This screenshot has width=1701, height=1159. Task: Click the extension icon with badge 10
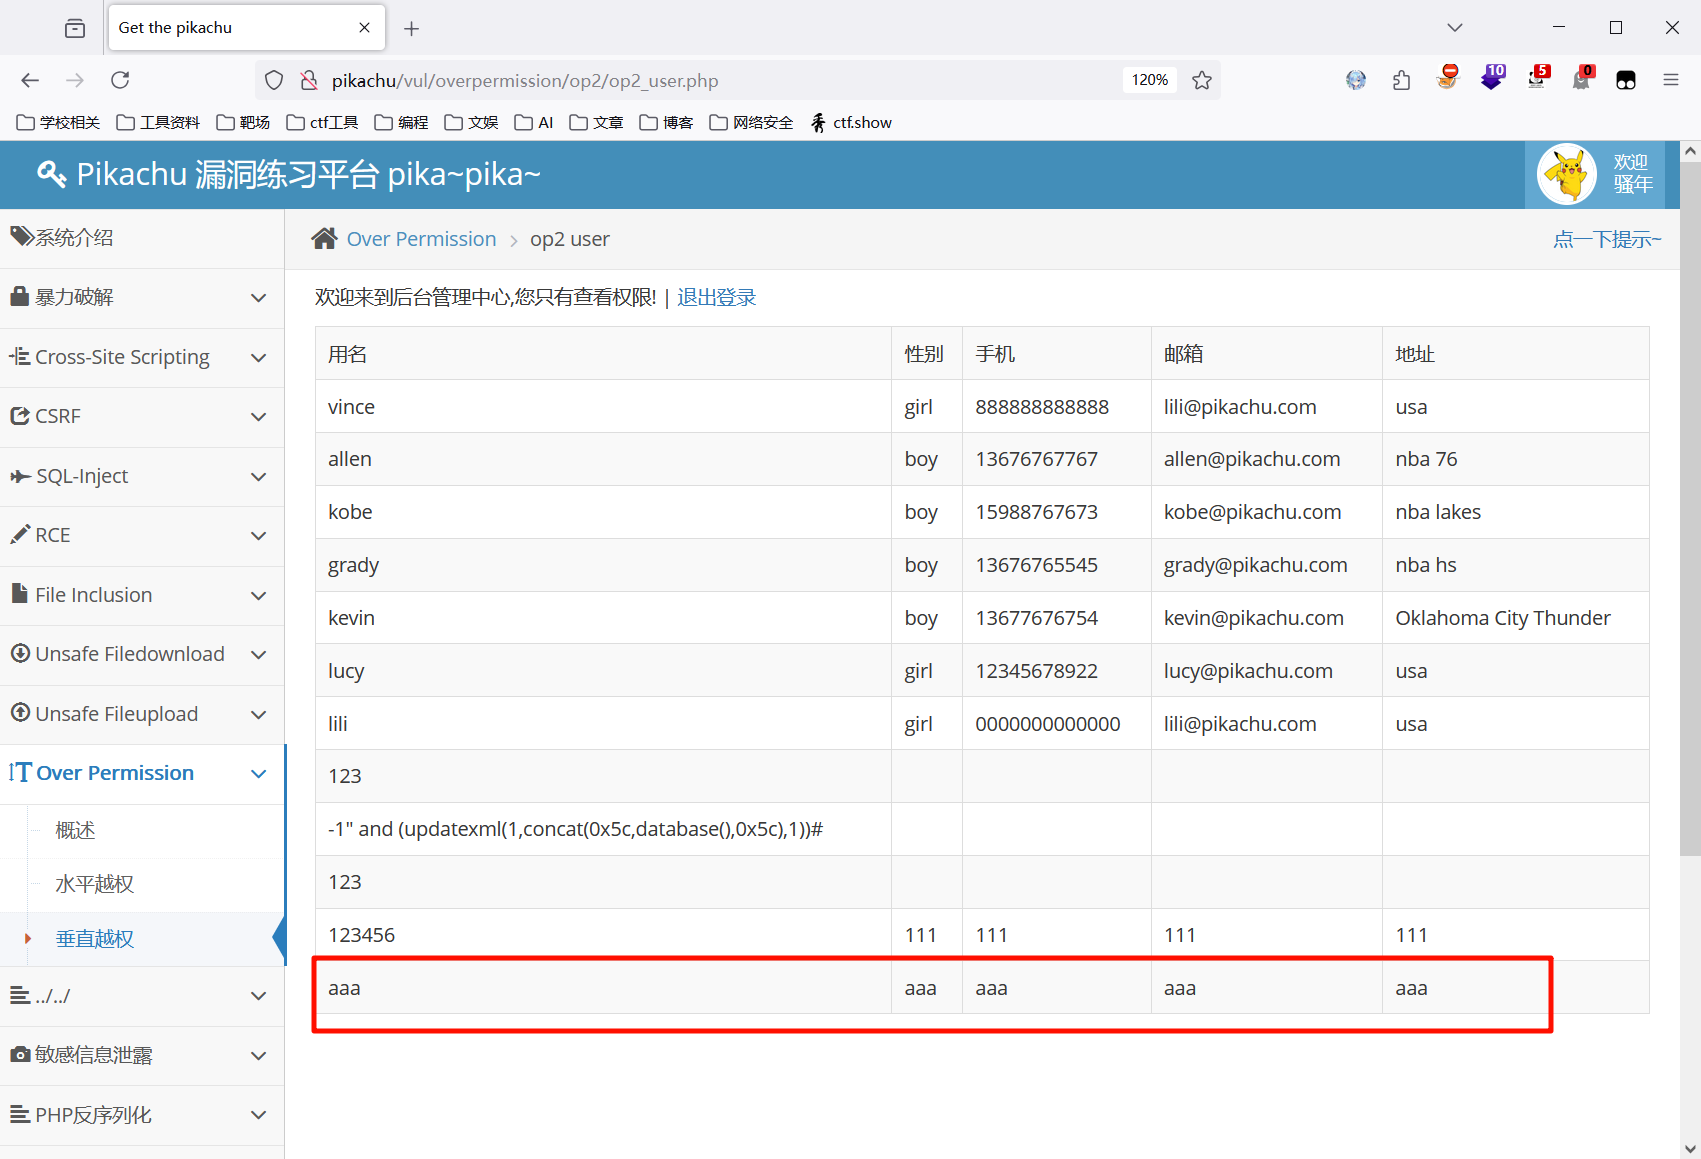[x=1492, y=79]
